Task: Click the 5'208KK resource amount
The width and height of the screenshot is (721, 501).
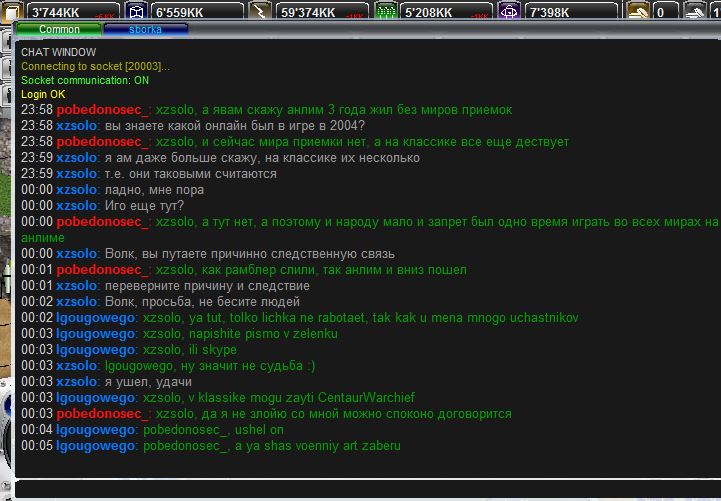Action: click(x=431, y=12)
